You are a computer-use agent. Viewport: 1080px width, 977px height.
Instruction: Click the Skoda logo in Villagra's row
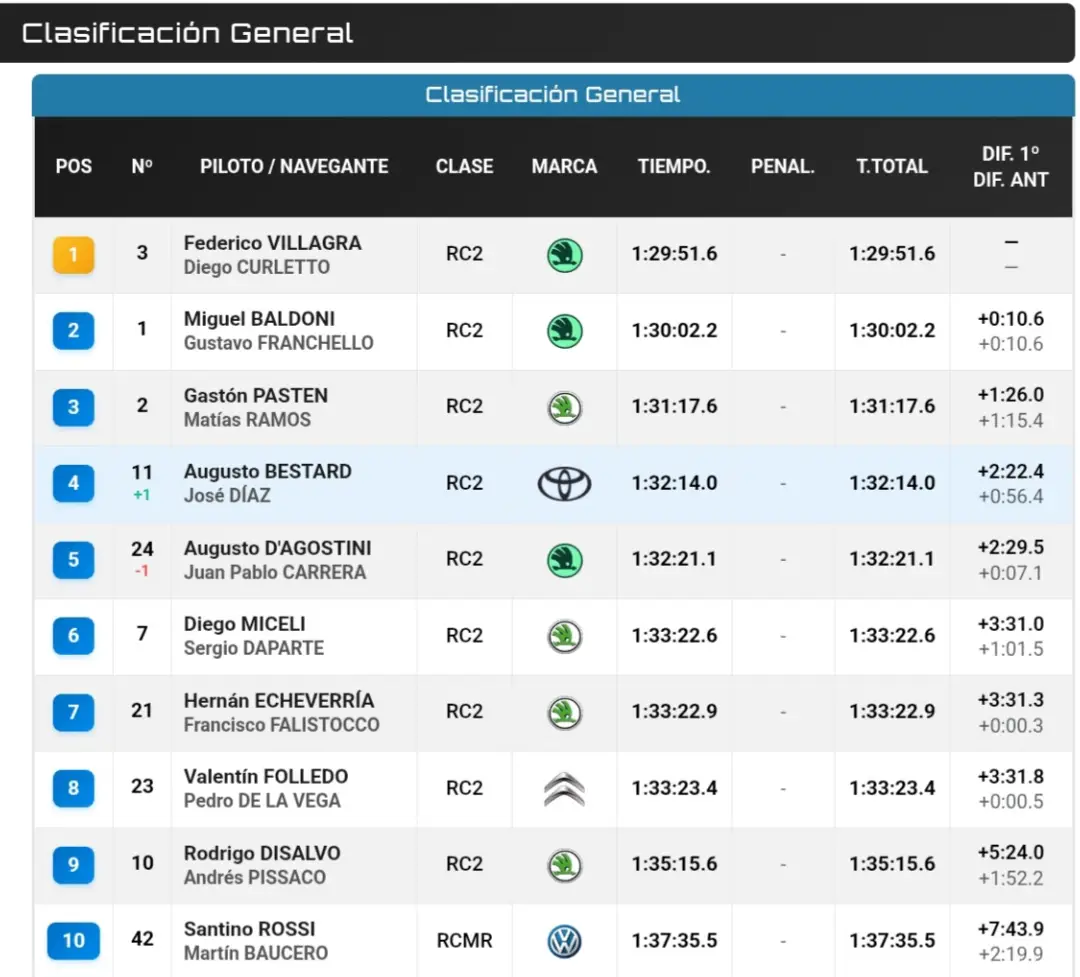click(x=564, y=255)
